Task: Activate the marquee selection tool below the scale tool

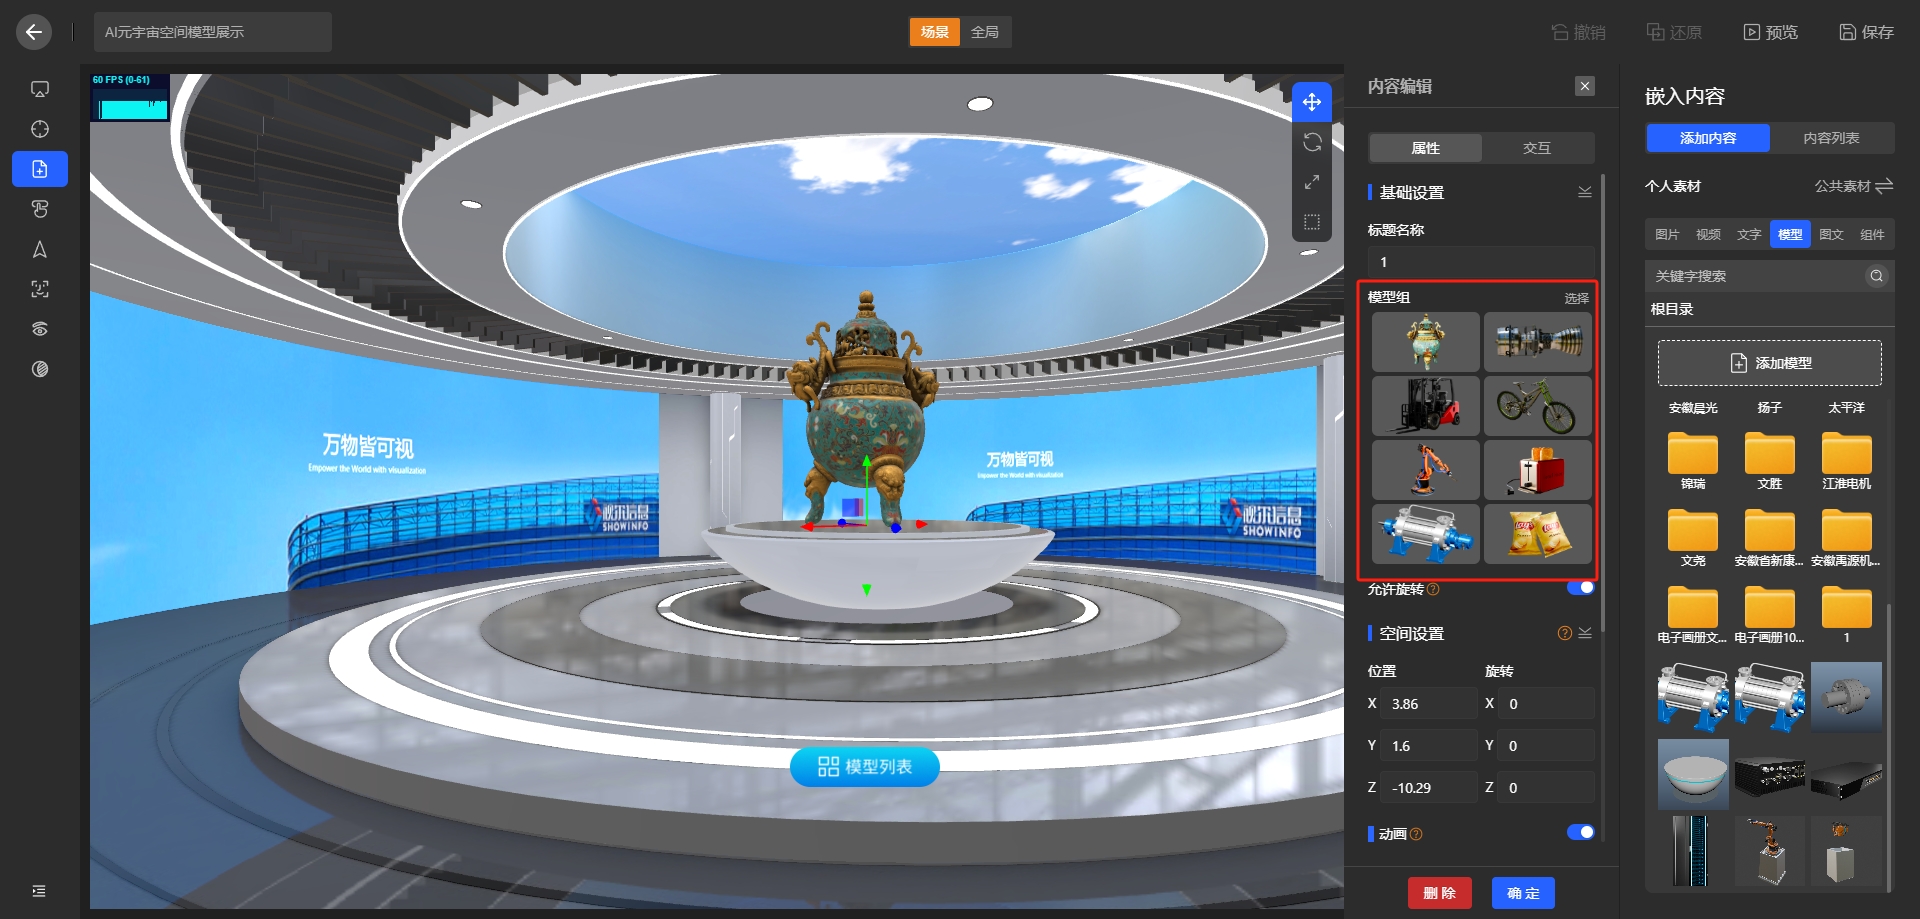Action: pyautogui.click(x=1311, y=222)
